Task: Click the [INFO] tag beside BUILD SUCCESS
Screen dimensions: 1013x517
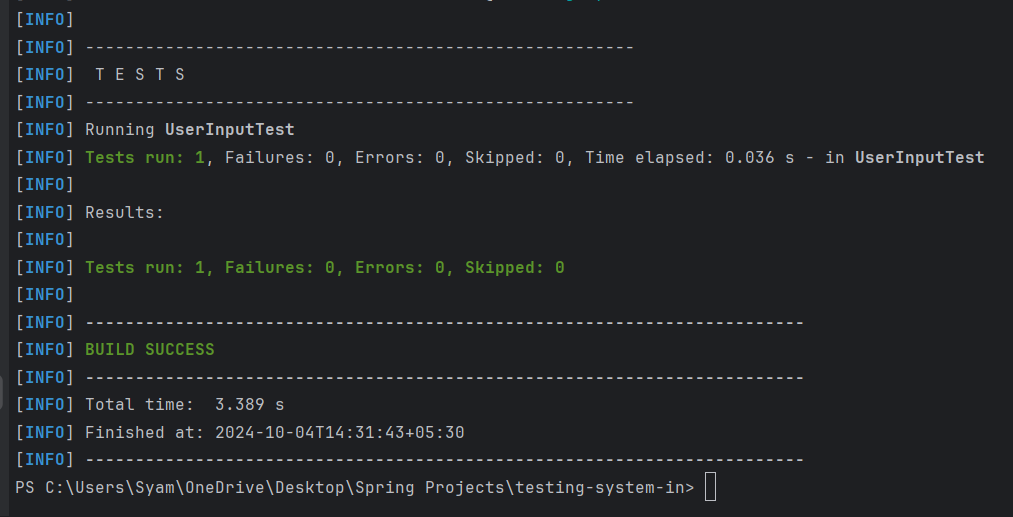Action: (45, 350)
